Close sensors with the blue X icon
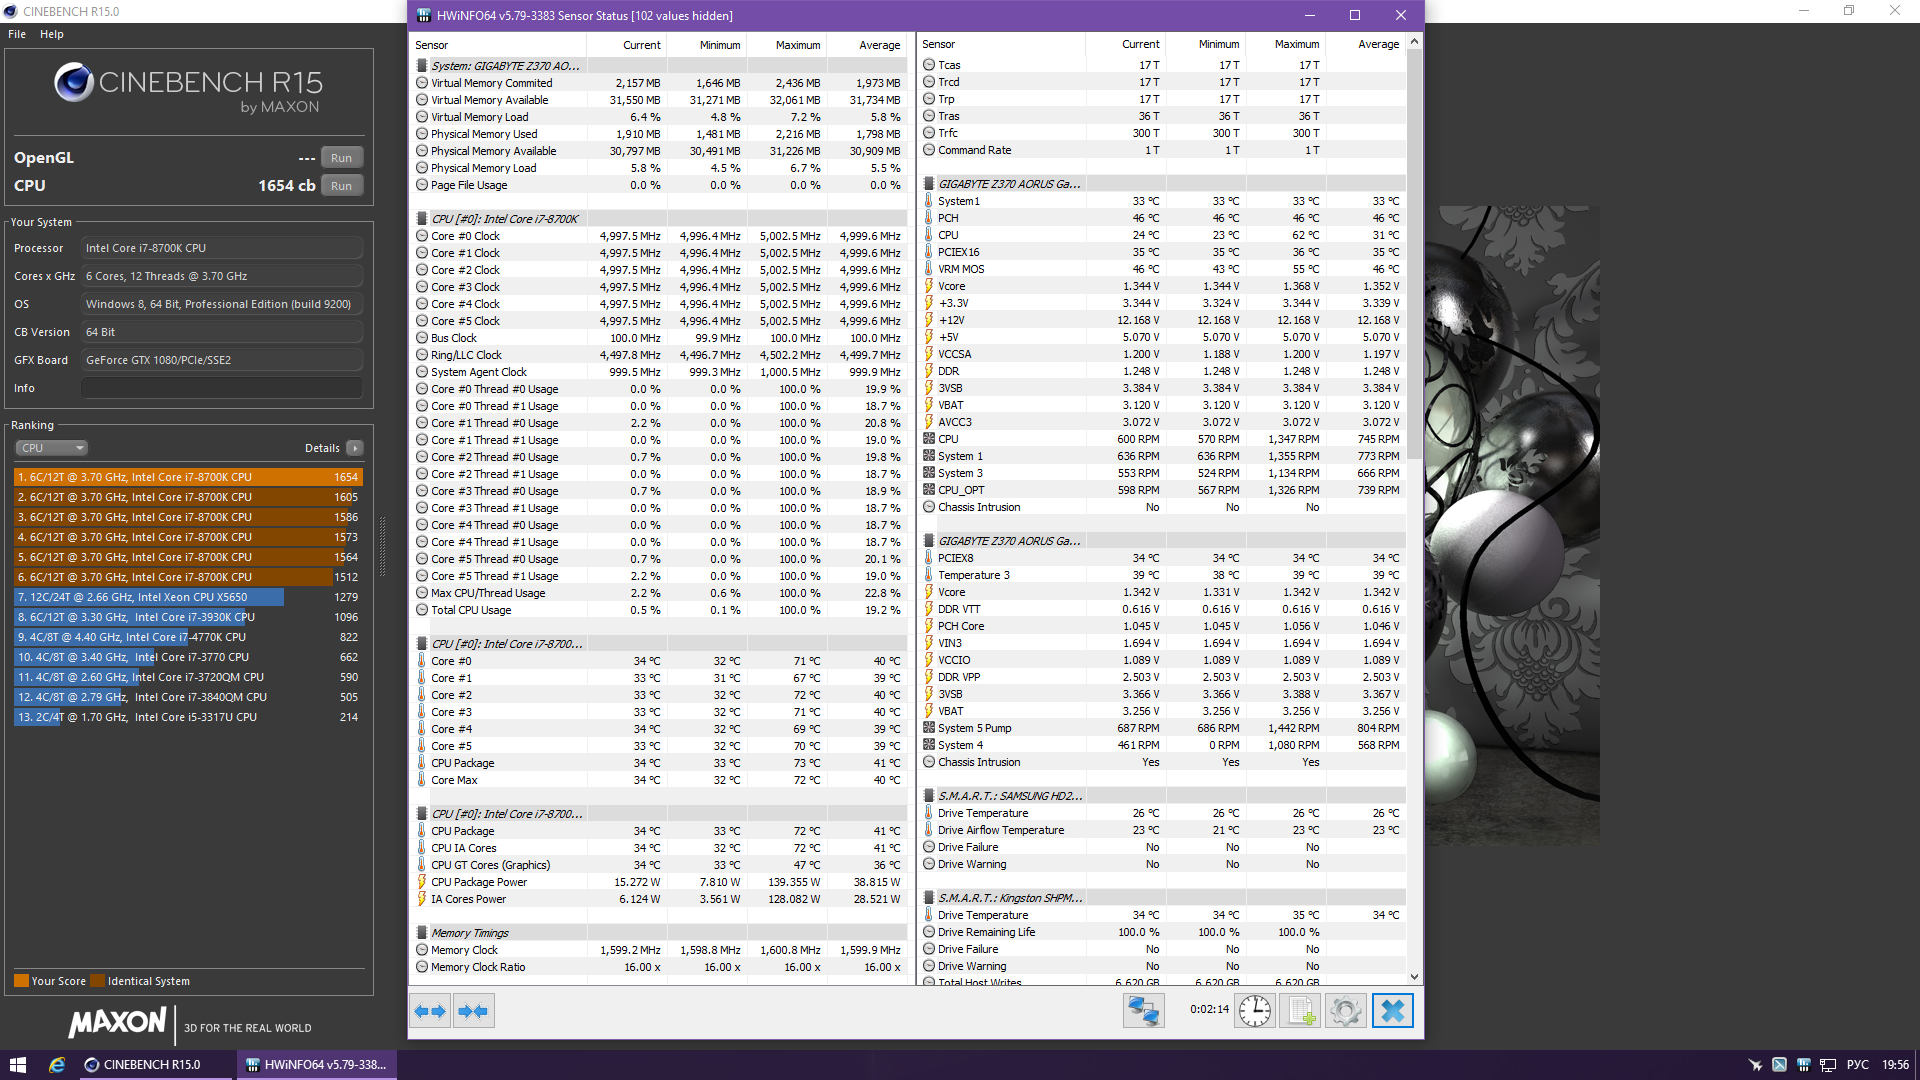The height and width of the screenshot is (1080, 1920). point(1392,1011)
